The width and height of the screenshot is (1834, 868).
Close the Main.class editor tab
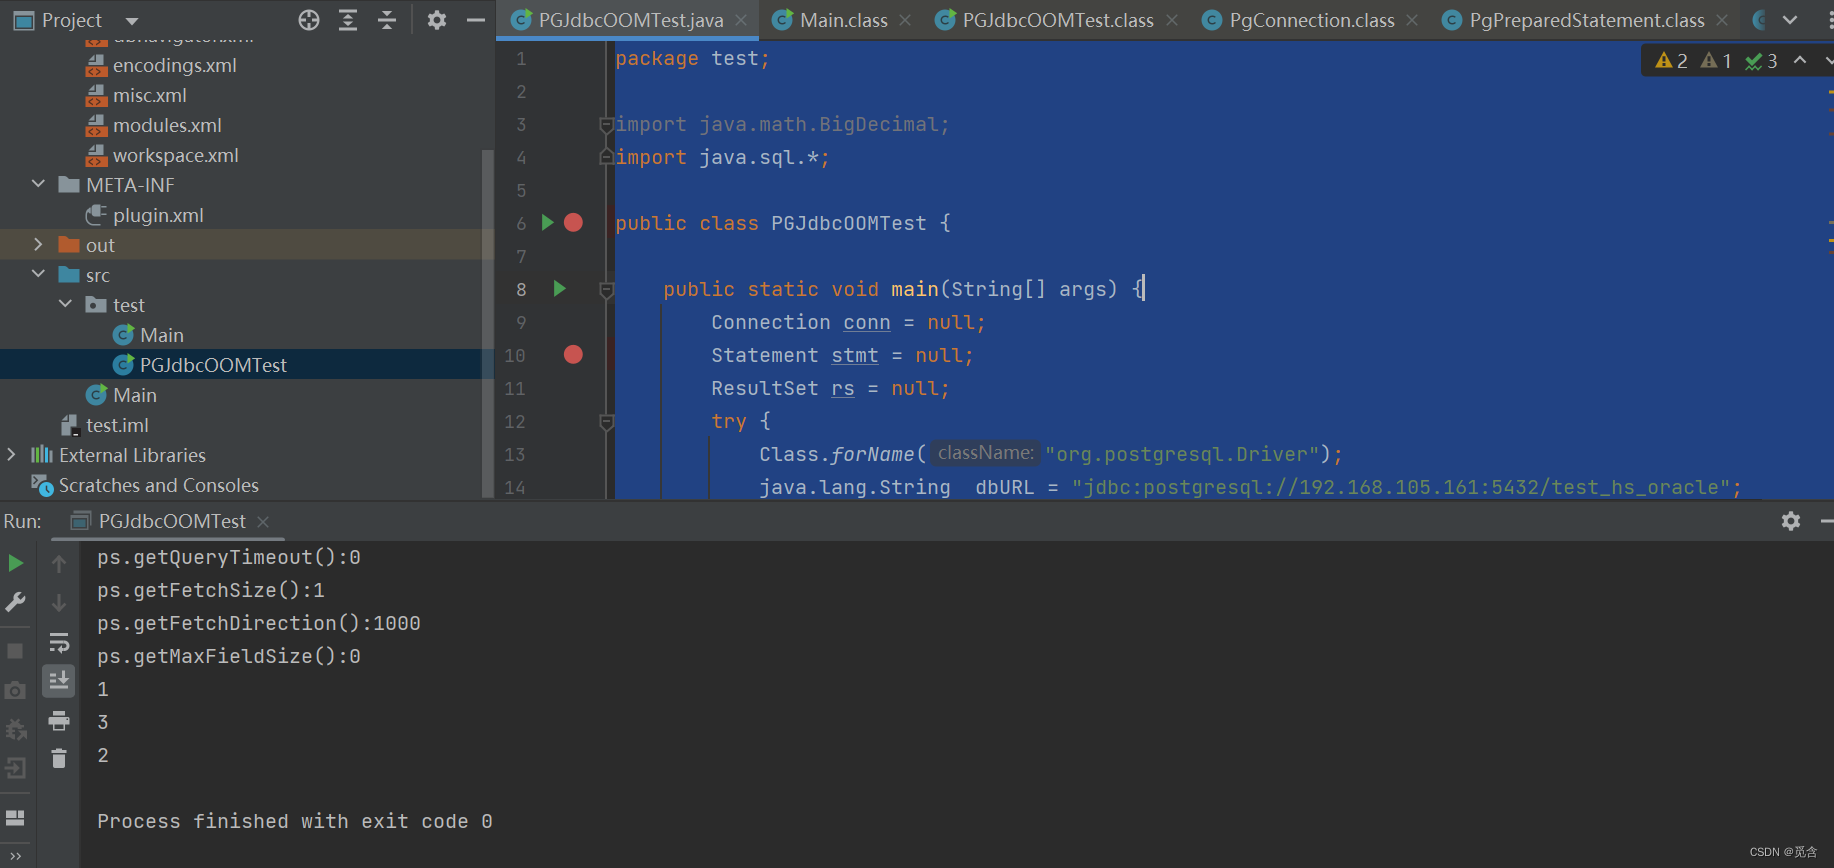point(905,20)
